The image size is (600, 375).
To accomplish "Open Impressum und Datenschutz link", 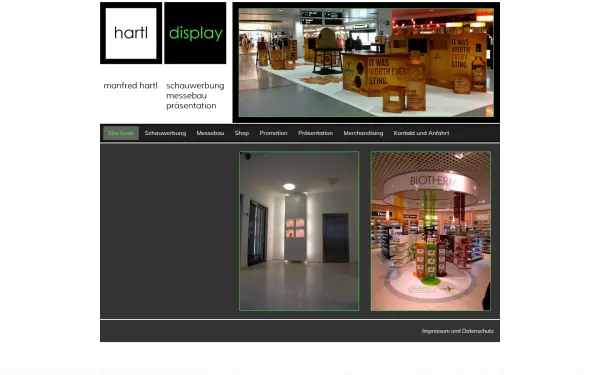I will pyautogui.click(x=458, y=331).
